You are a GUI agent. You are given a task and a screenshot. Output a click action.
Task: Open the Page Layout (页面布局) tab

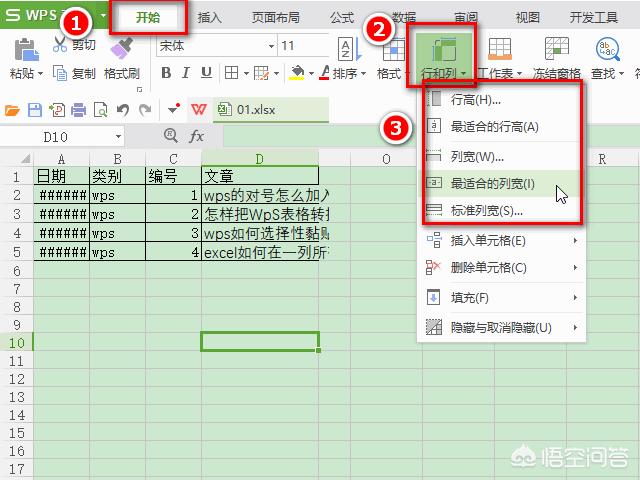click(x=276, y=18)
